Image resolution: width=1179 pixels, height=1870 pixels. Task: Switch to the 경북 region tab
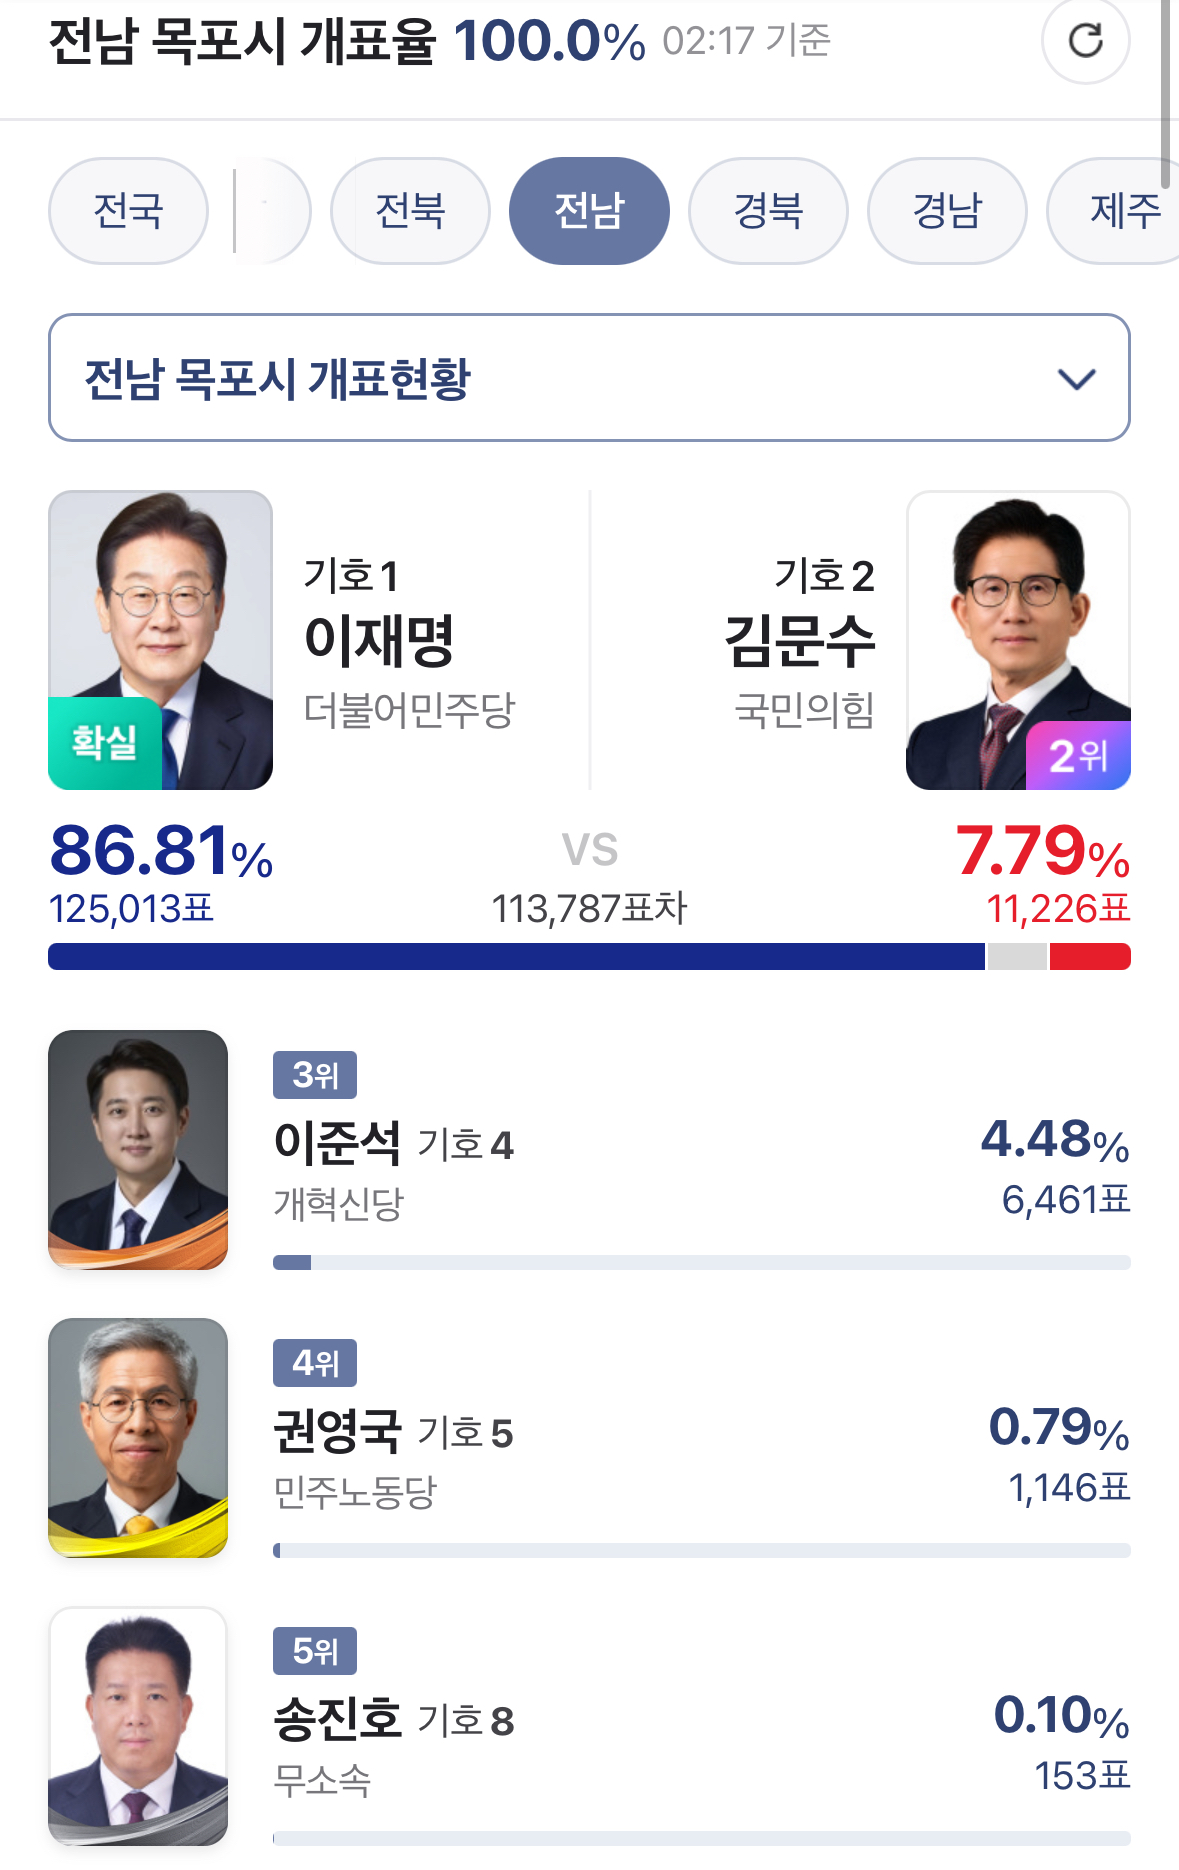(768, 211)
